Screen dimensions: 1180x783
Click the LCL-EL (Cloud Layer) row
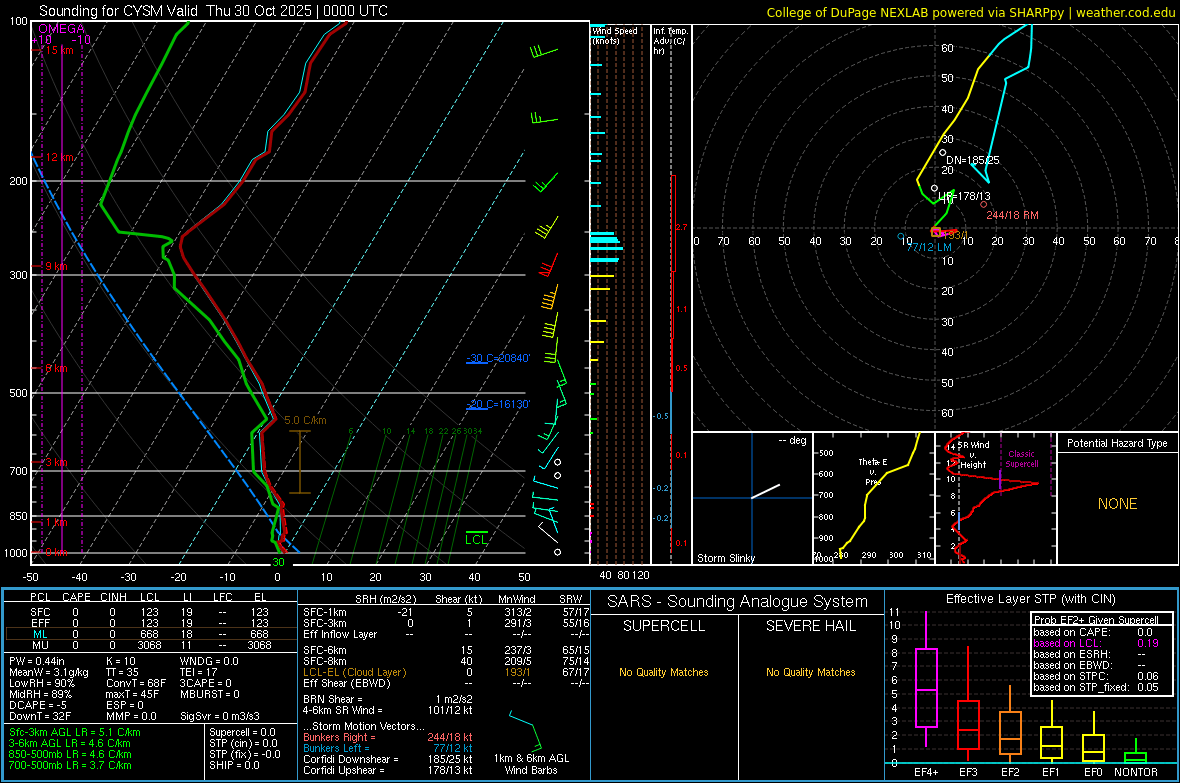click(x=446, y=672)
